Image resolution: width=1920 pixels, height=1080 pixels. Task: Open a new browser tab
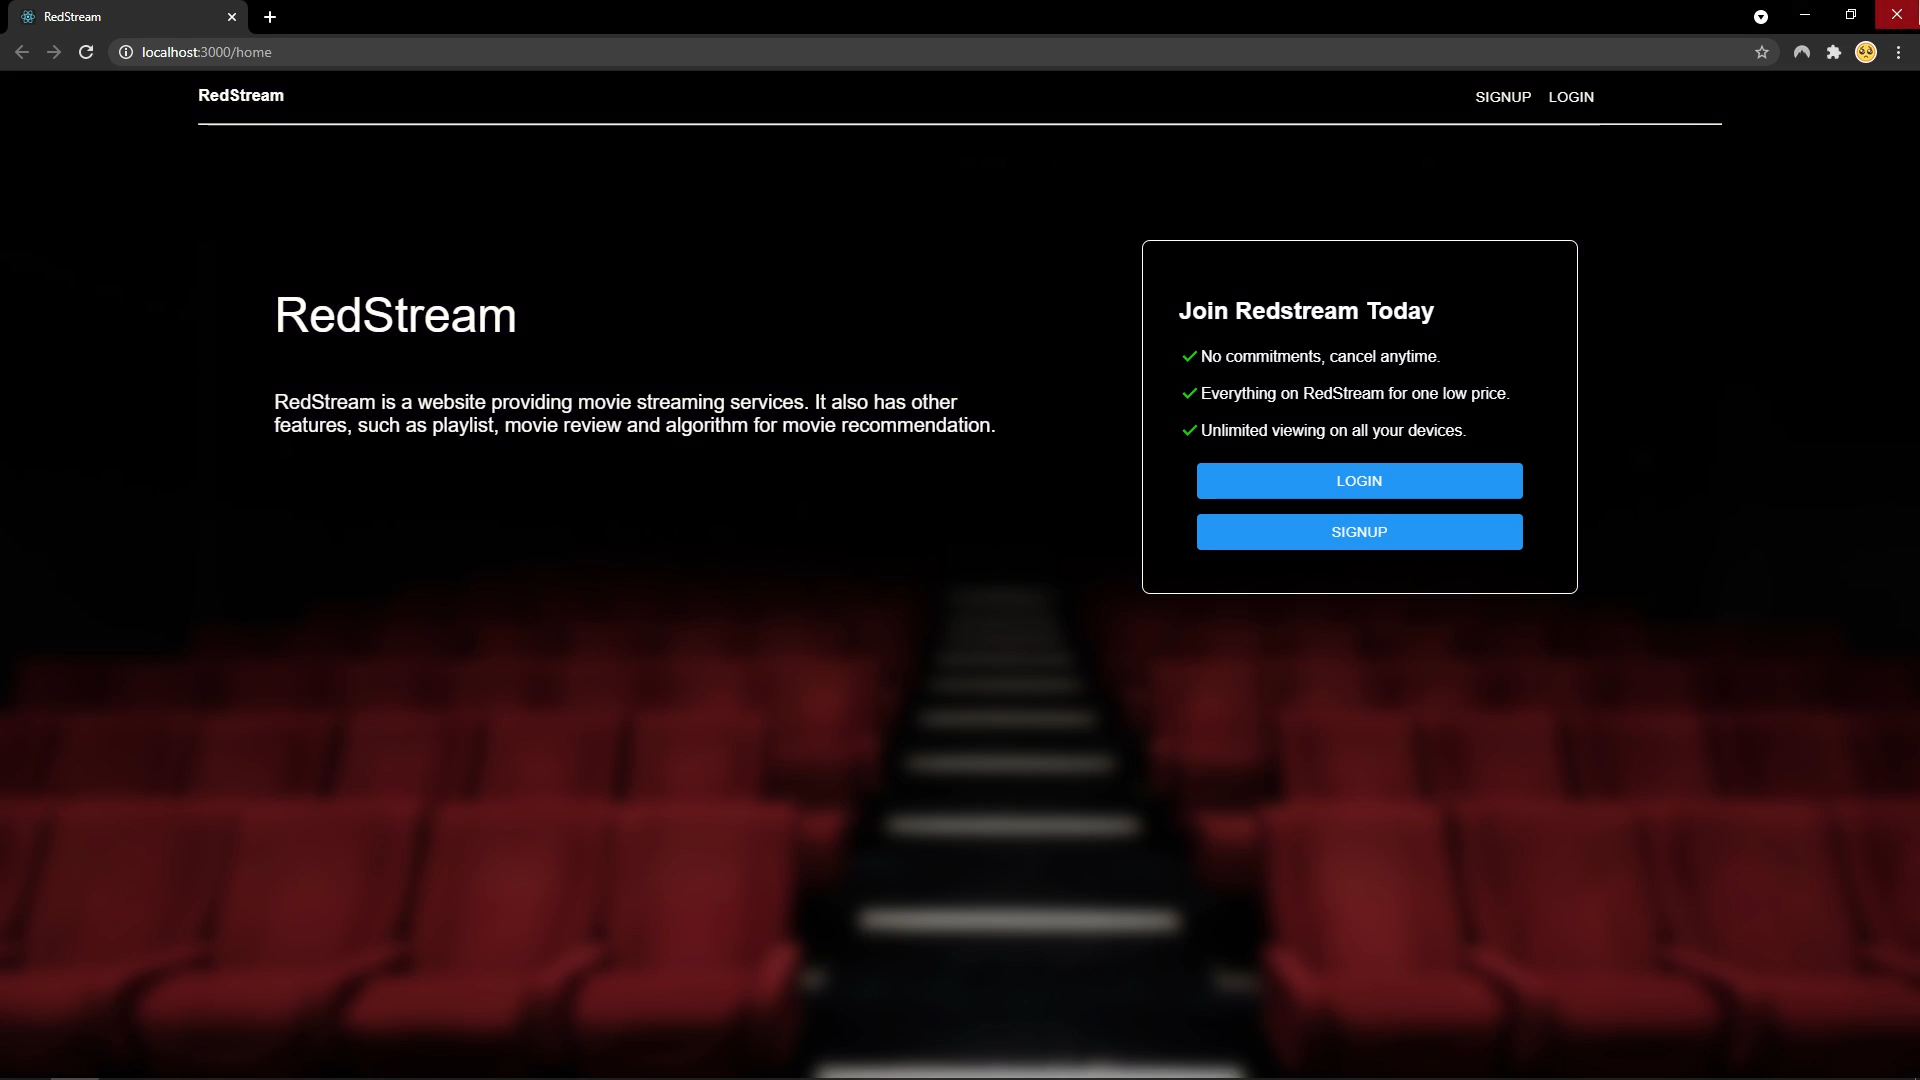[270, 17]
